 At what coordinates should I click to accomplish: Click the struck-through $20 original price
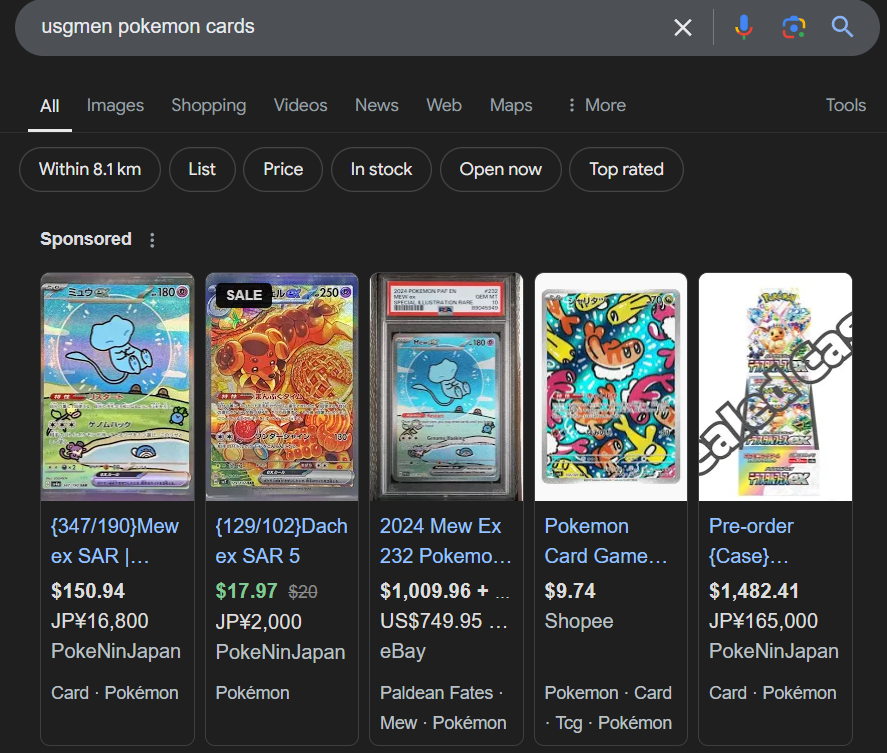click(303, 592)
